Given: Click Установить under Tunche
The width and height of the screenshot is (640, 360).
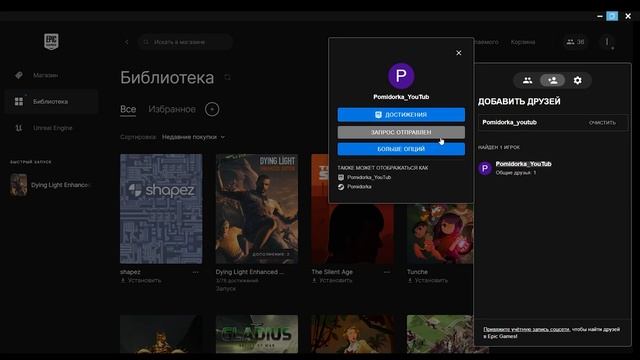Looking at the screenshot, I should tap(427, 280).
